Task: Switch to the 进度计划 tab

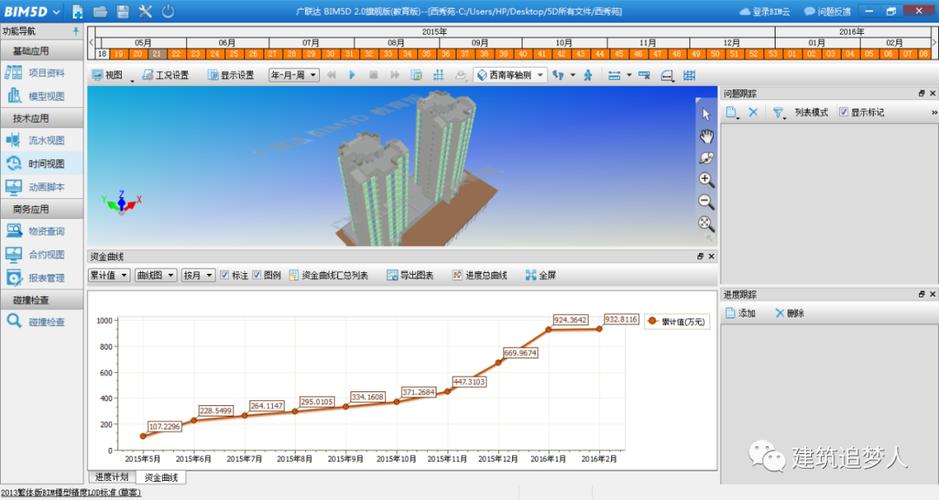Action: point(112,477)
